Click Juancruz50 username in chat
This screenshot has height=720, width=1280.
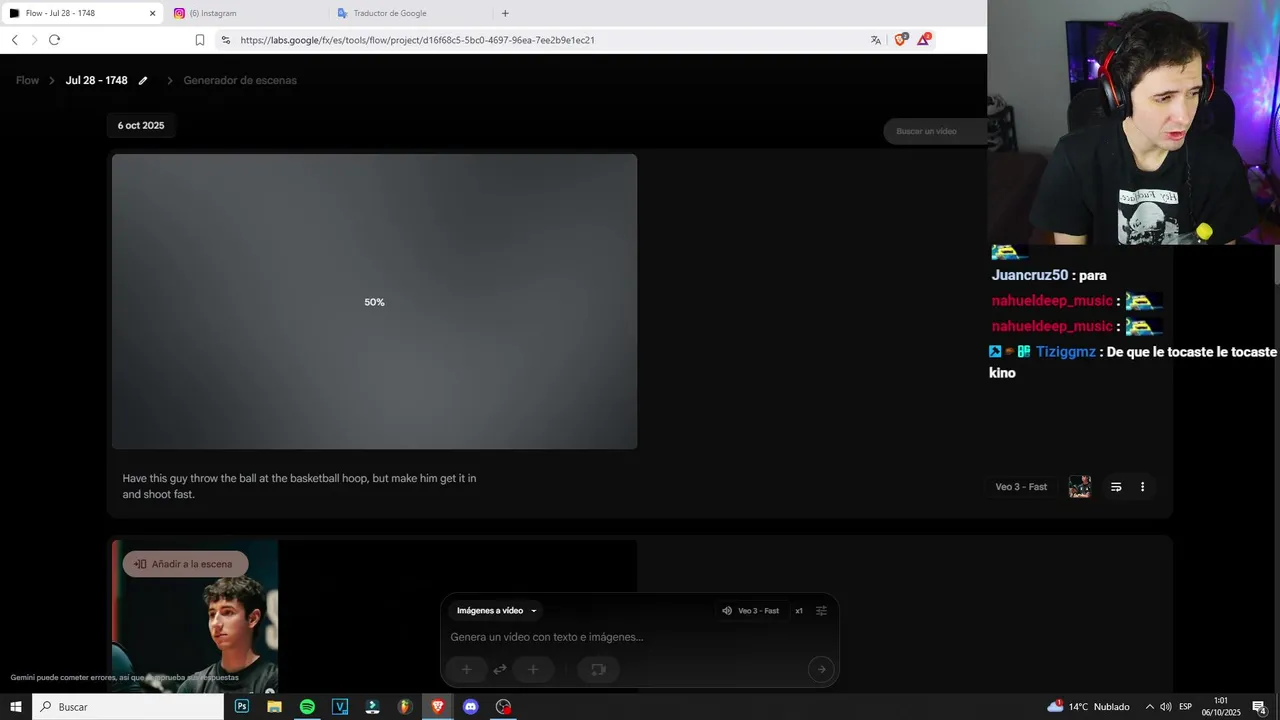(1030, 275)
